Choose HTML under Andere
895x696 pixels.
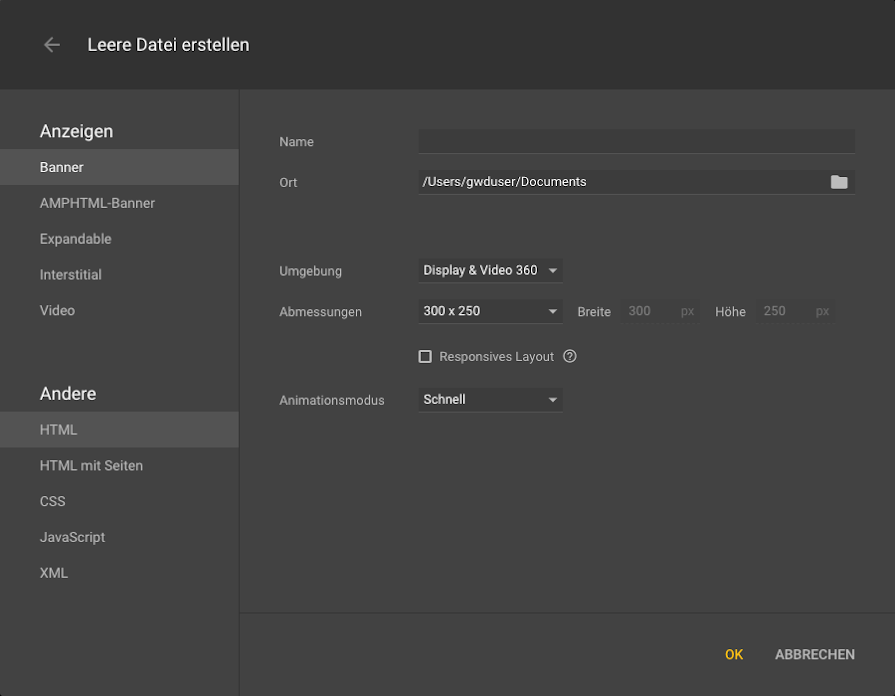119,429
